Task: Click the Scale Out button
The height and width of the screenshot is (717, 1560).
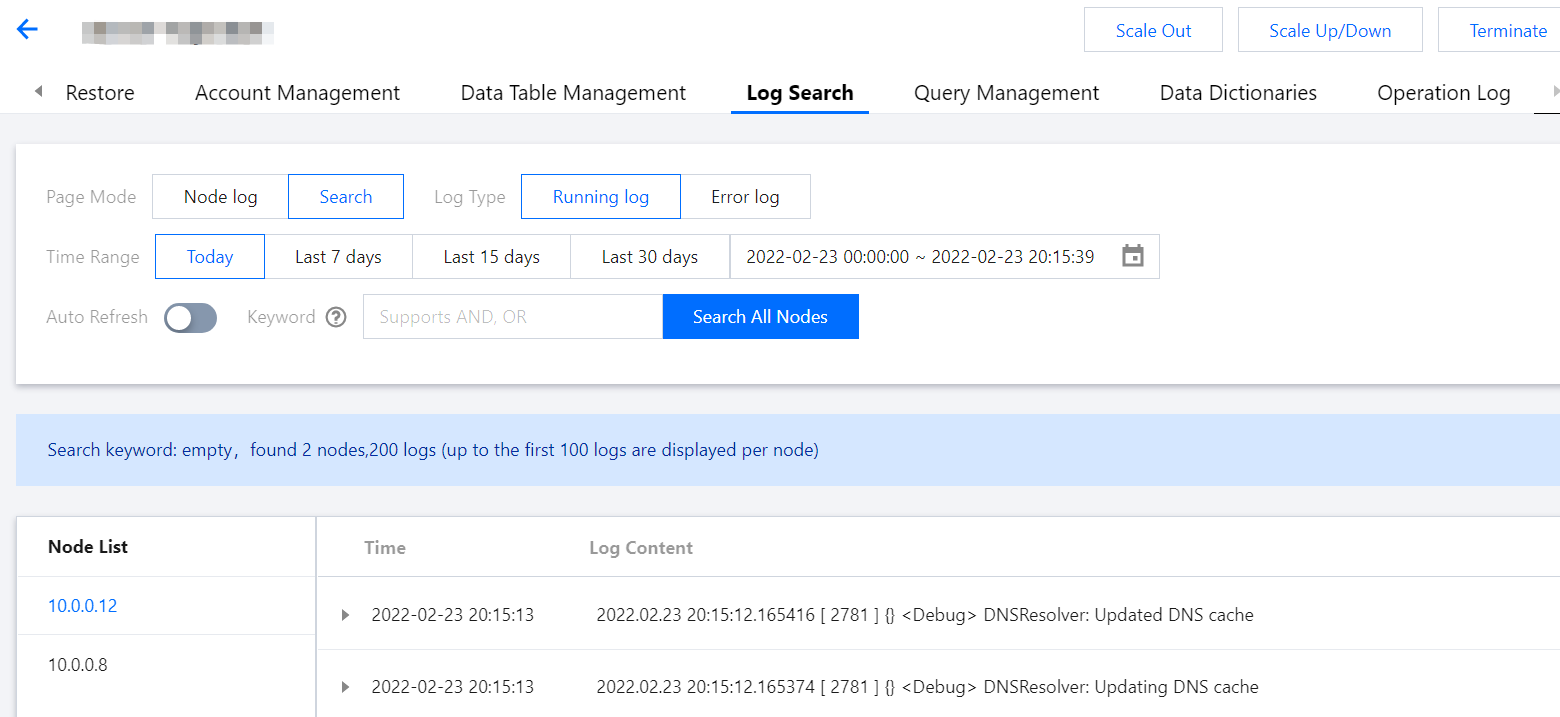Action: coord(1153,30)
